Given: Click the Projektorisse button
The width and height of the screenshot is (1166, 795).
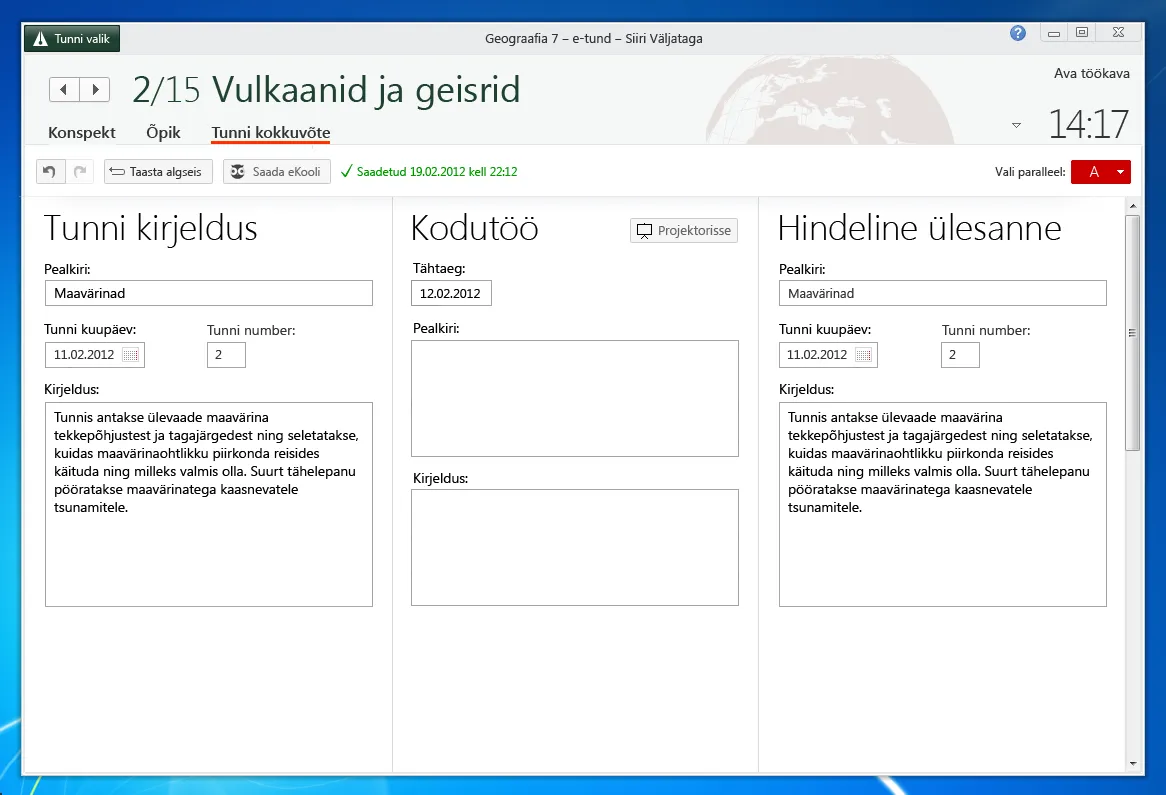Looking at the screenshot, I should [x=684, y=231].
